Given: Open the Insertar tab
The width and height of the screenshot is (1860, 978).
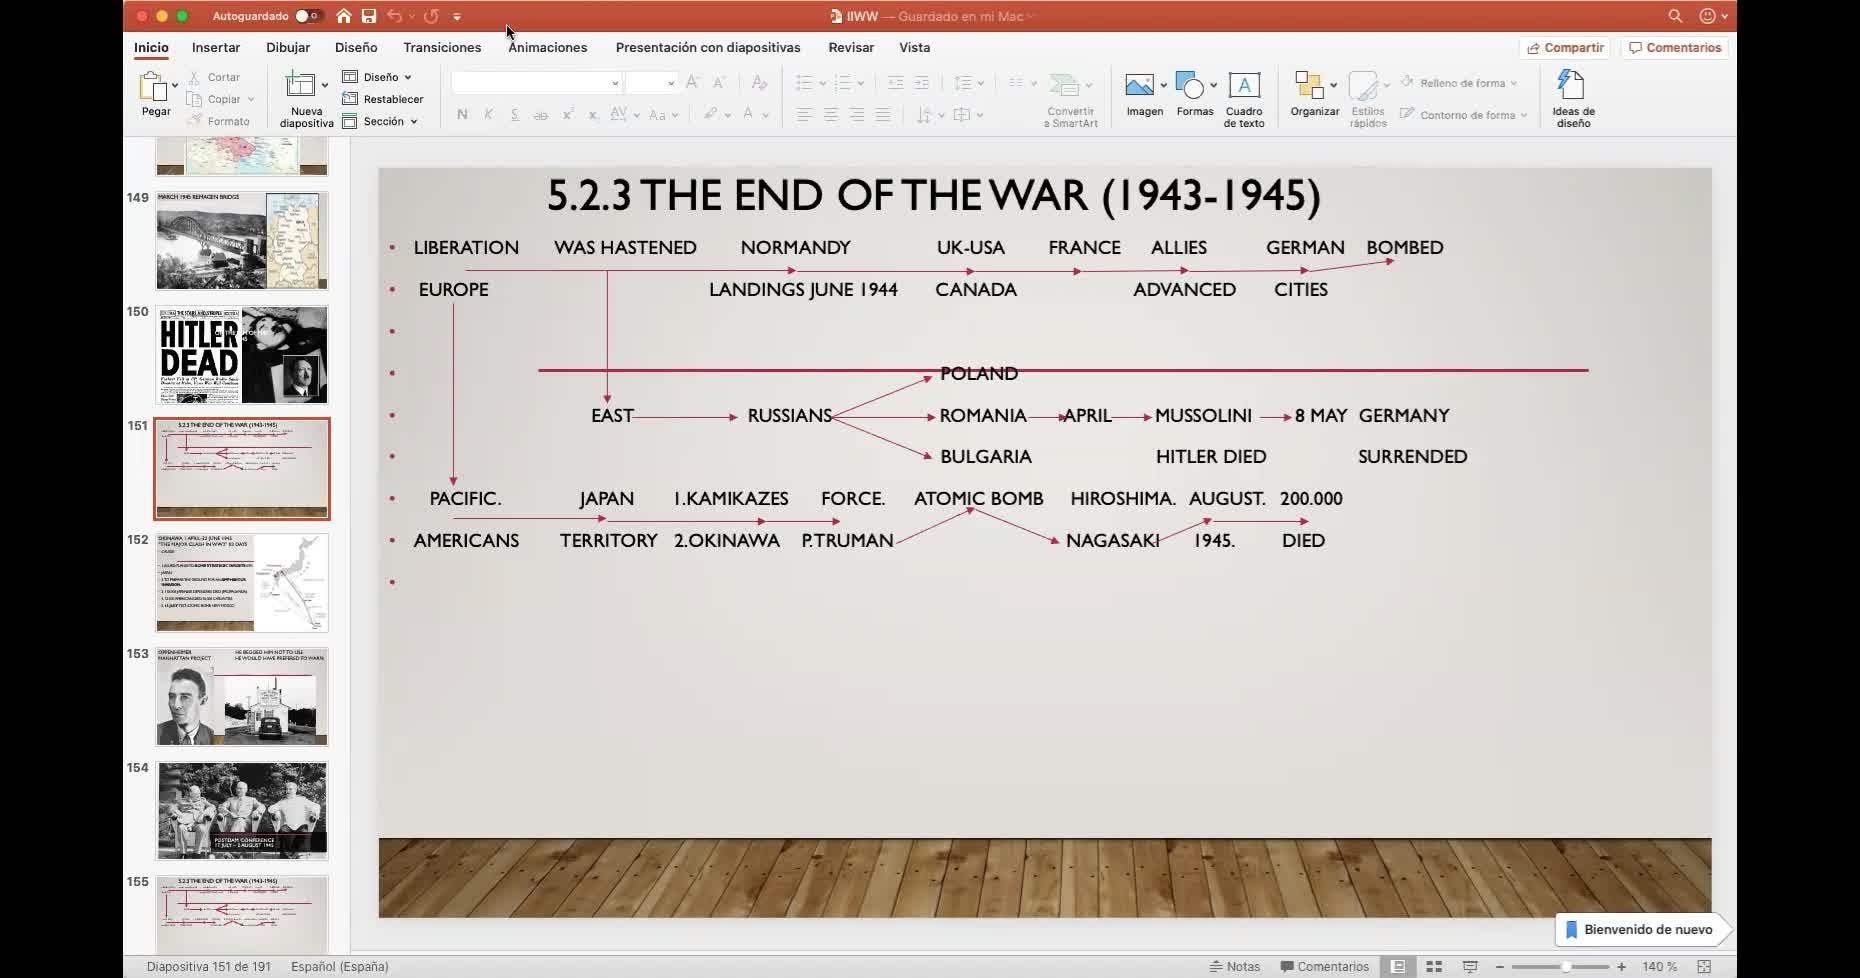Looking at the screenshot, I should click(216, 47).
